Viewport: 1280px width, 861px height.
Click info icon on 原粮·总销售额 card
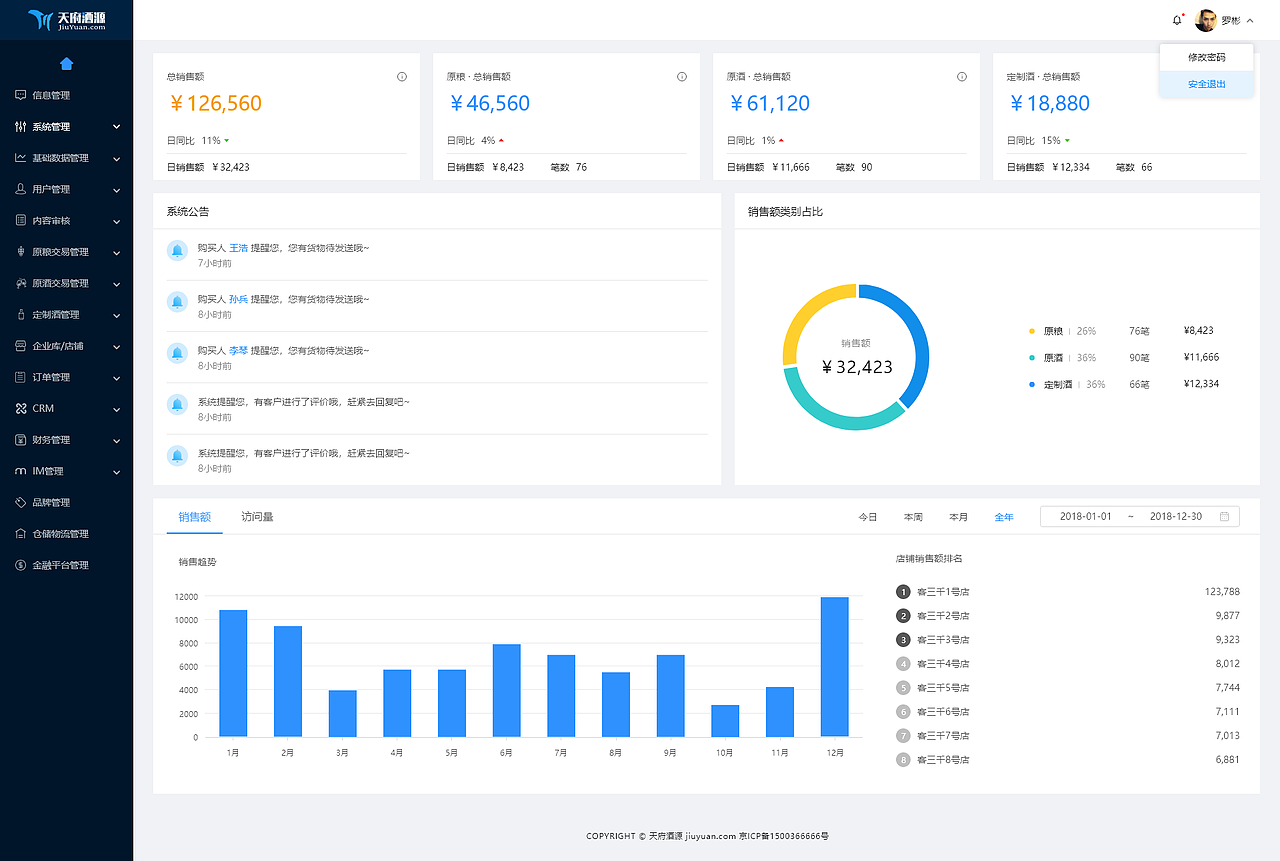pyautogui.click(x=682, y=77)
